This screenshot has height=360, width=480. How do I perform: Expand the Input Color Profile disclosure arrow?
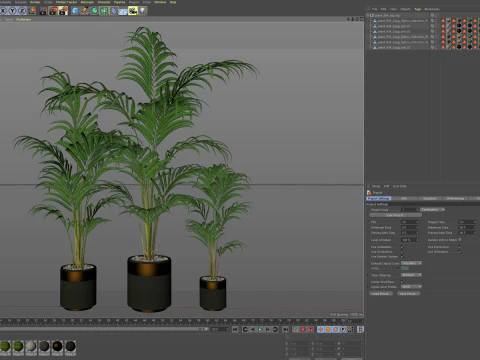click(x=367, y=287)
